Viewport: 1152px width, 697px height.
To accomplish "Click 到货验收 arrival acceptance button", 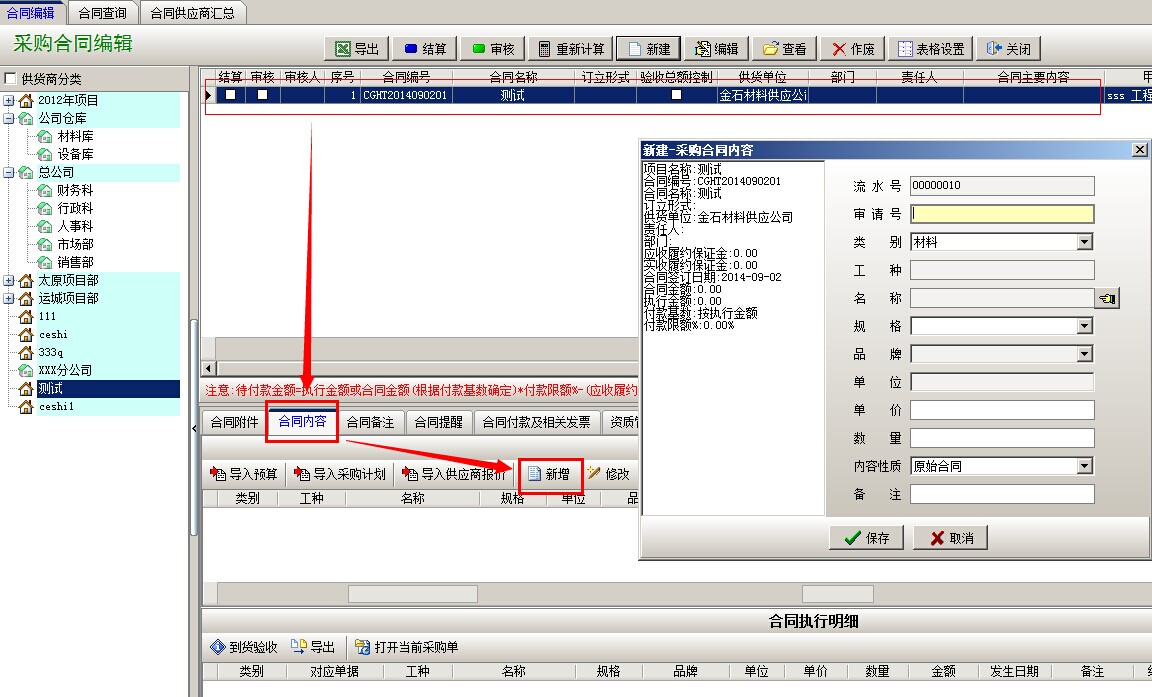I will (x=244, y=647).
